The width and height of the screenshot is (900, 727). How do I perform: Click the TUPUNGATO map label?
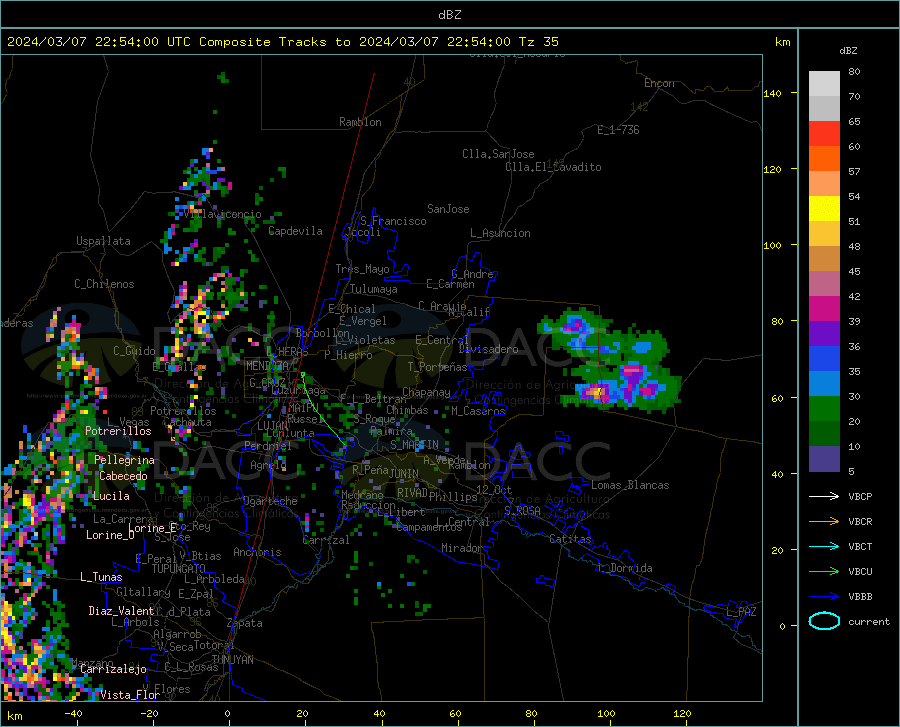(x=179, y=569)
